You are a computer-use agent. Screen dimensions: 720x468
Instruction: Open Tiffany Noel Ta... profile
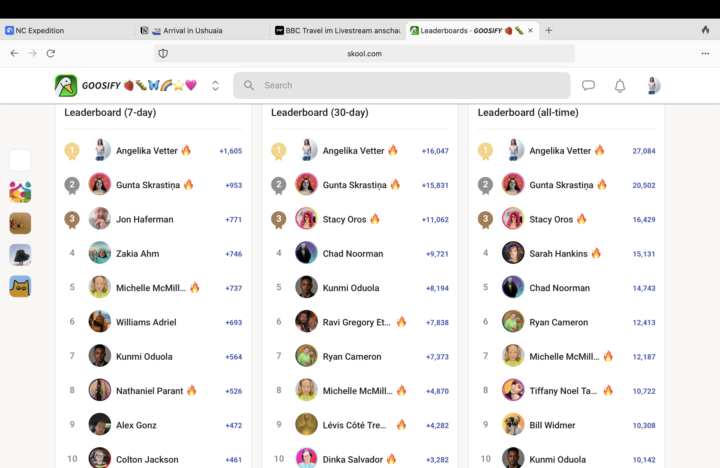(x=563, y=391)
